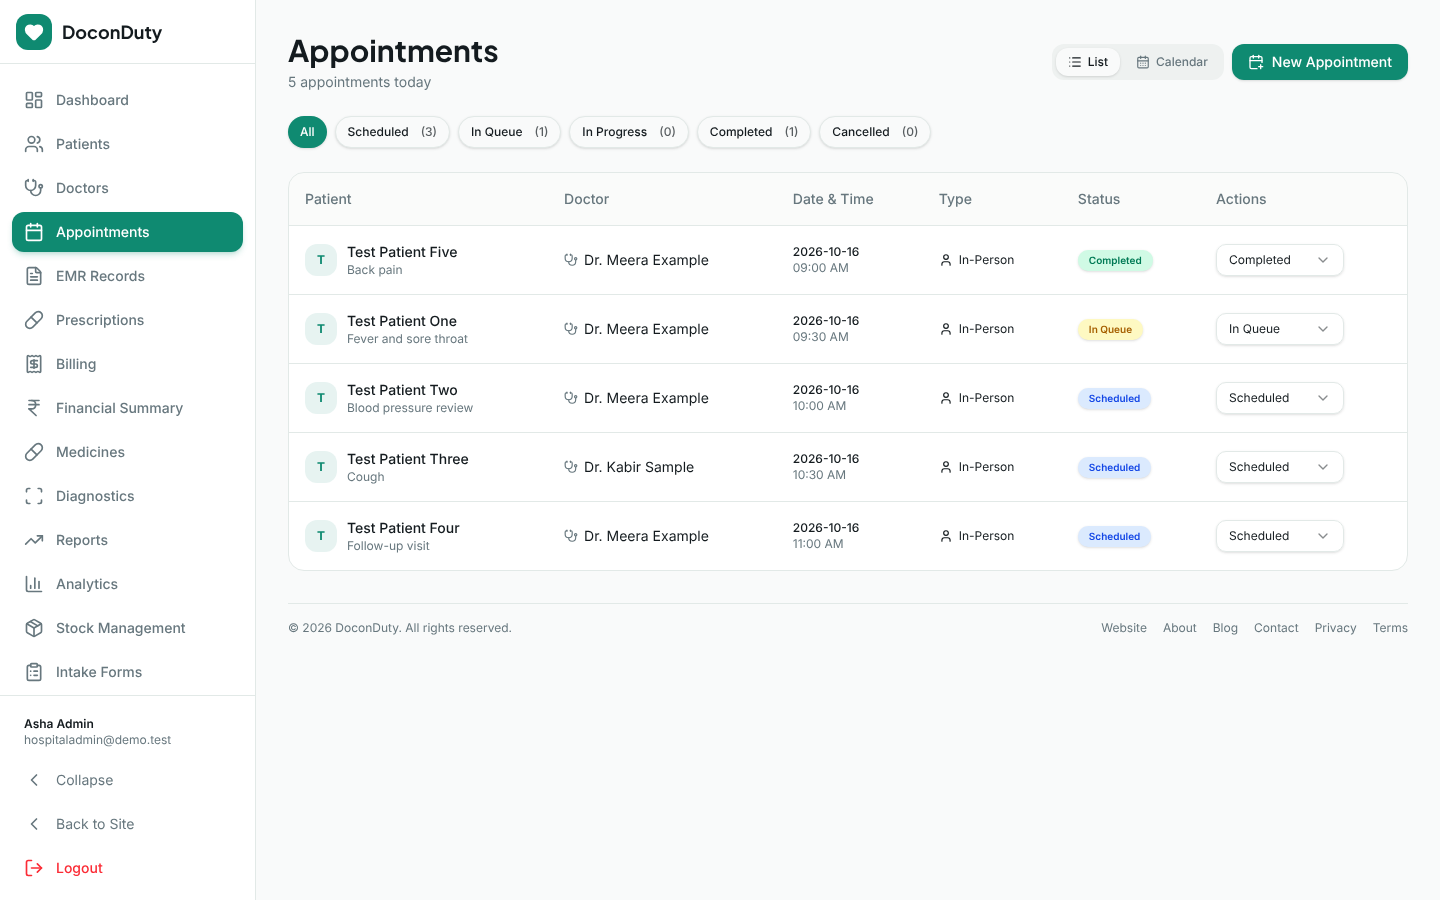This screenshot has width=1440, height=900.
Task: Create a New Appointment
Action: click(x=1320, y=62)
